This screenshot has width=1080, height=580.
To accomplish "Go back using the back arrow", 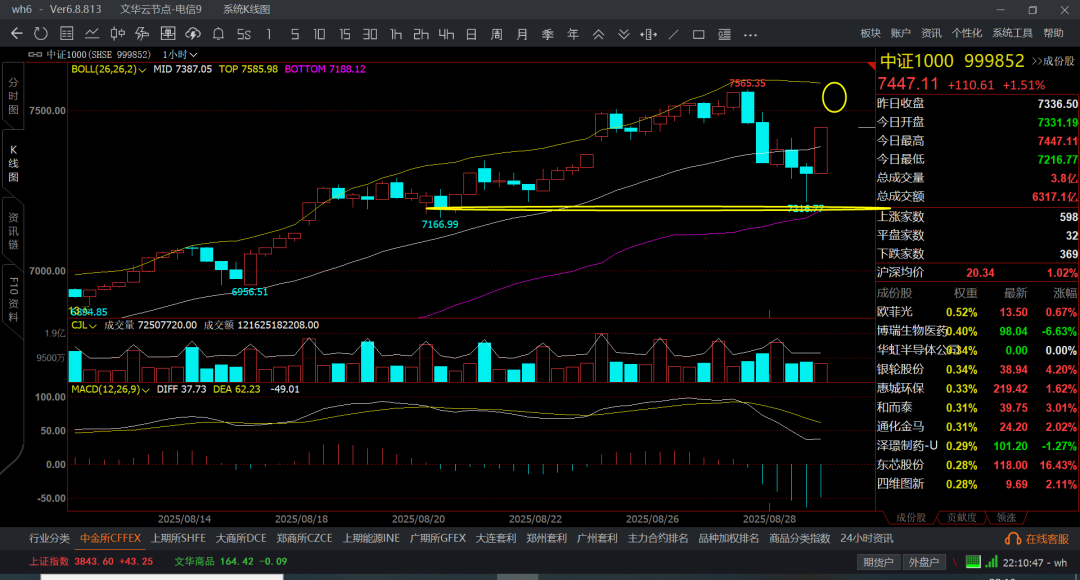I will tap(17, 34).
